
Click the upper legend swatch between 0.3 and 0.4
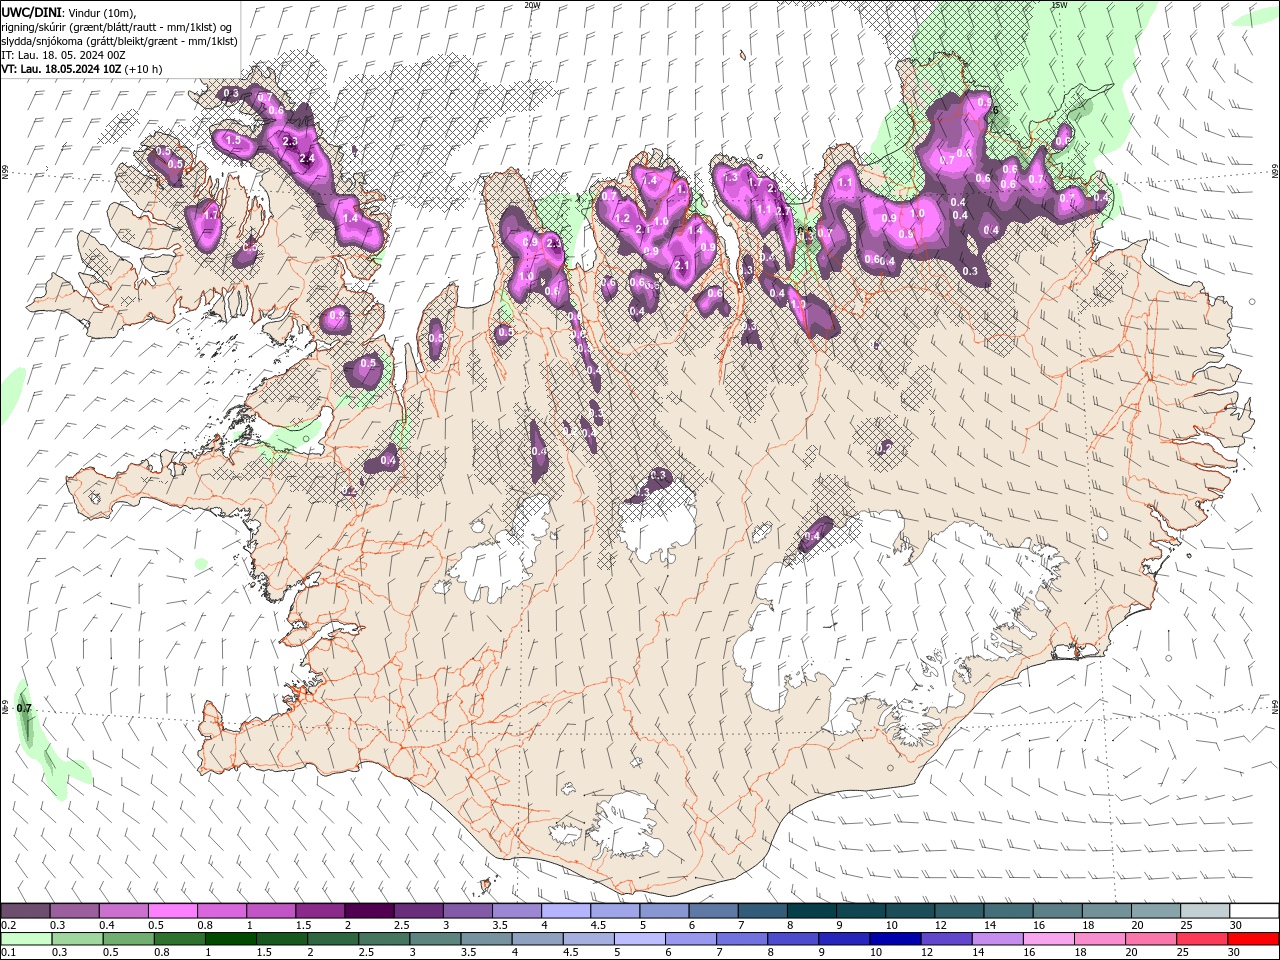coord(74,911)
